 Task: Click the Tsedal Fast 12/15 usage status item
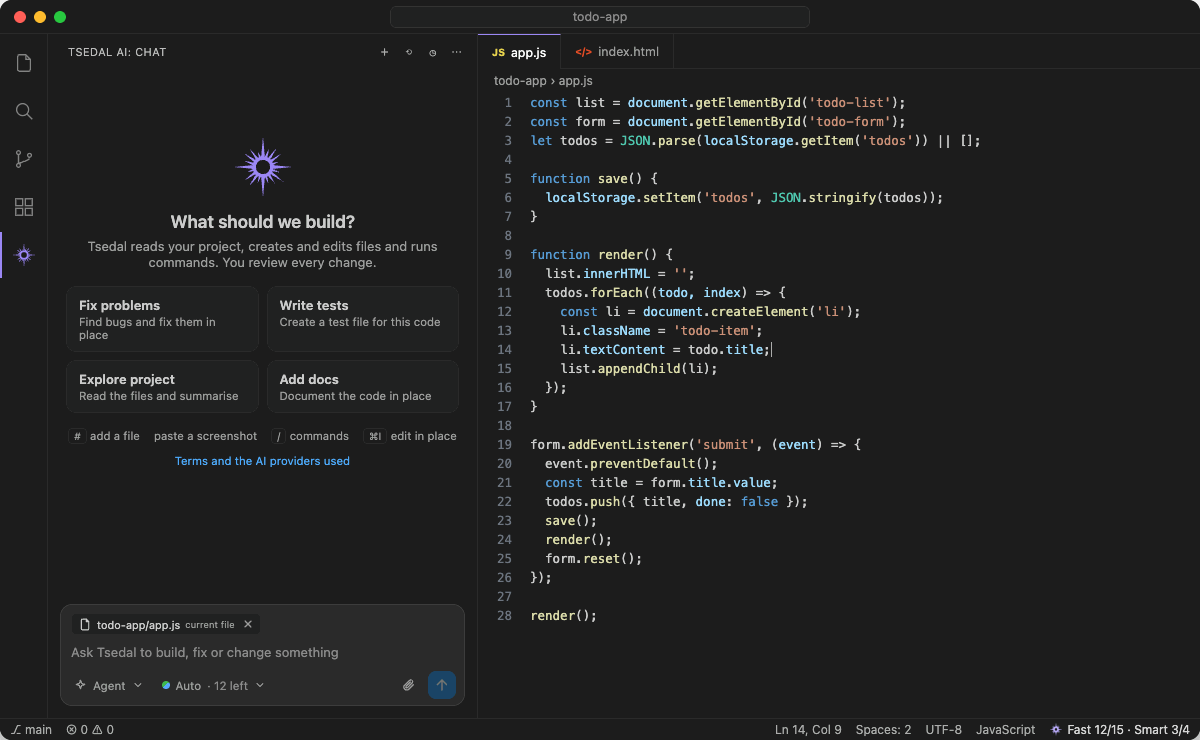(1119, 730)
